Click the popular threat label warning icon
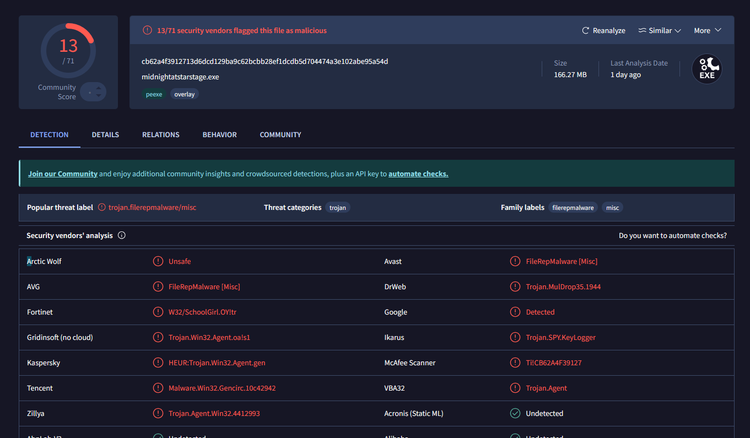Screen dimensions: 750x438 click(102, 208)
